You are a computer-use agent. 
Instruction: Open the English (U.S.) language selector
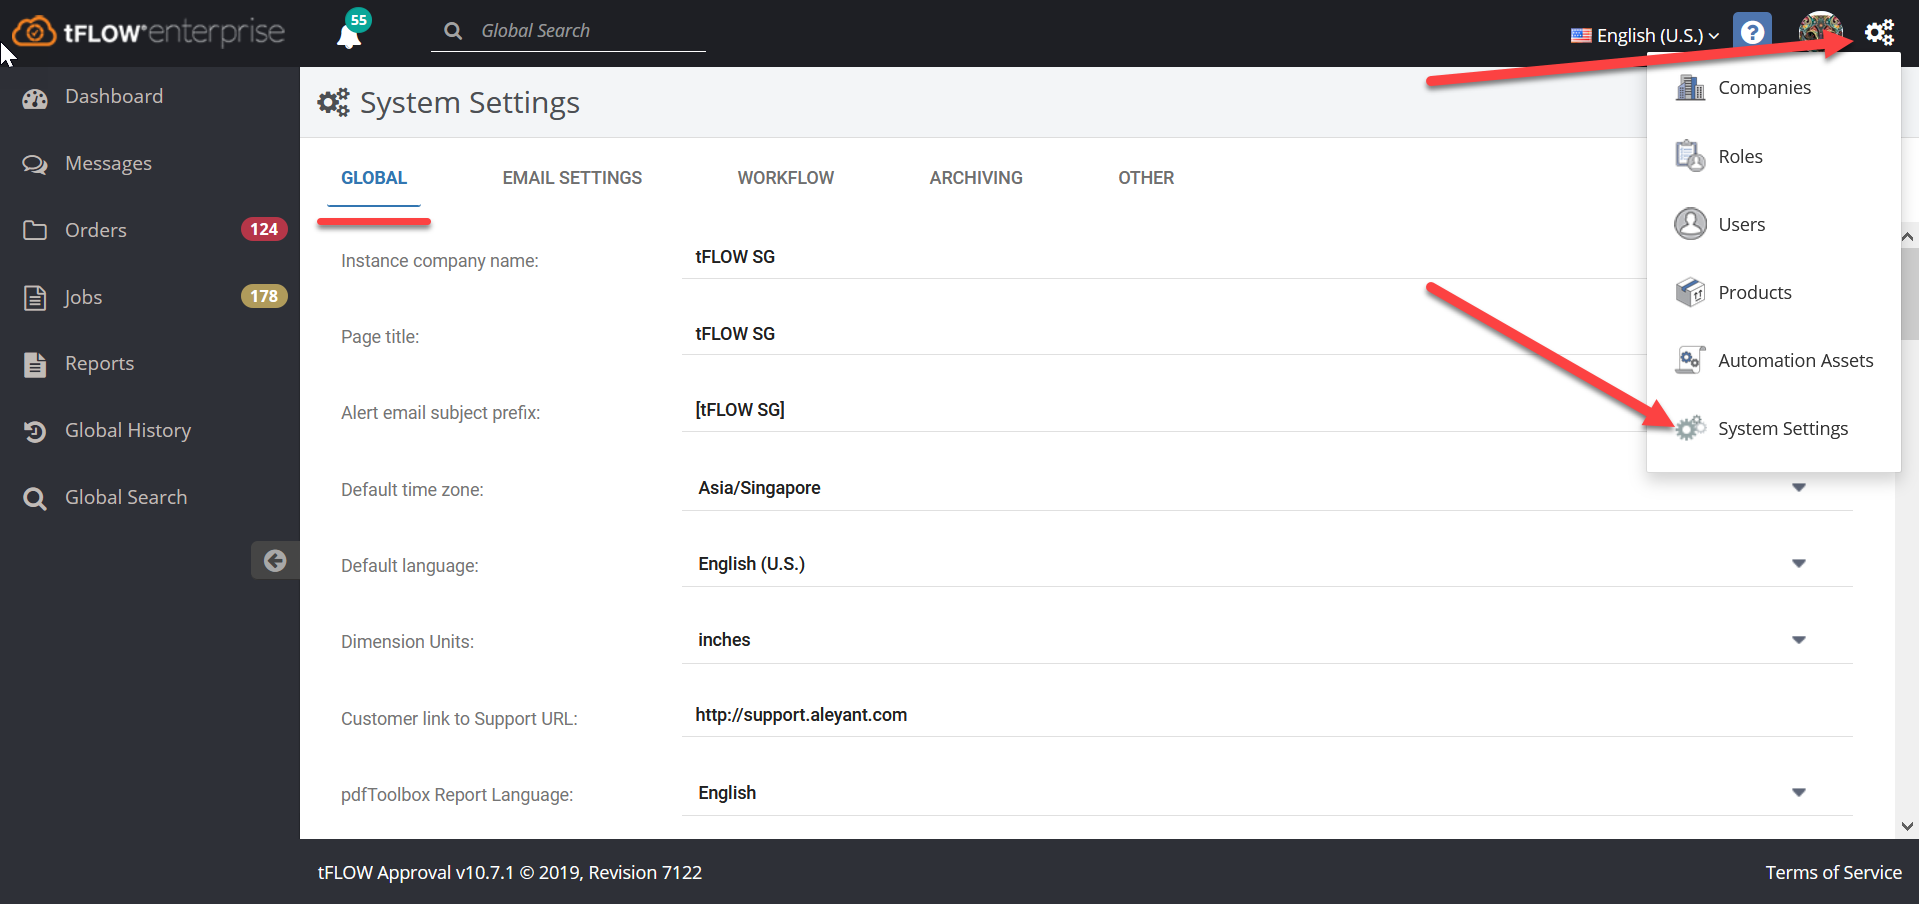1645,35
